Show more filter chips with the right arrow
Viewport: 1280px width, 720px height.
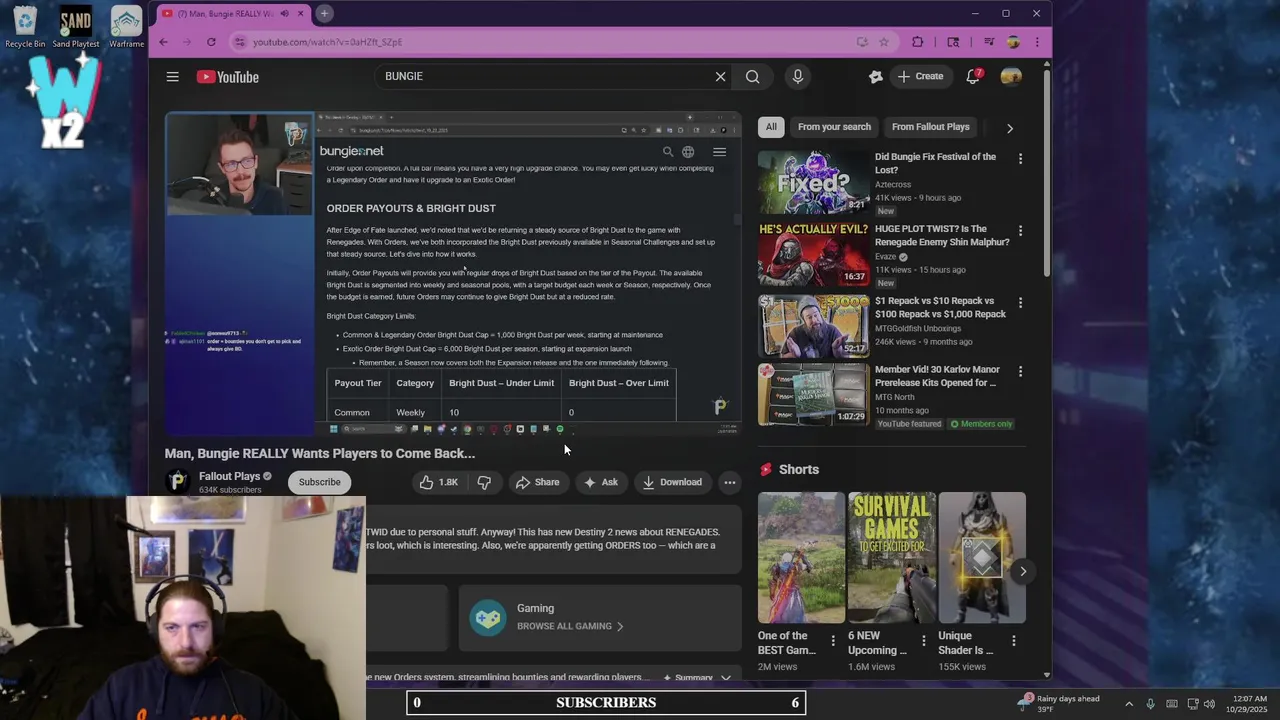click(x=1009, y=128)
